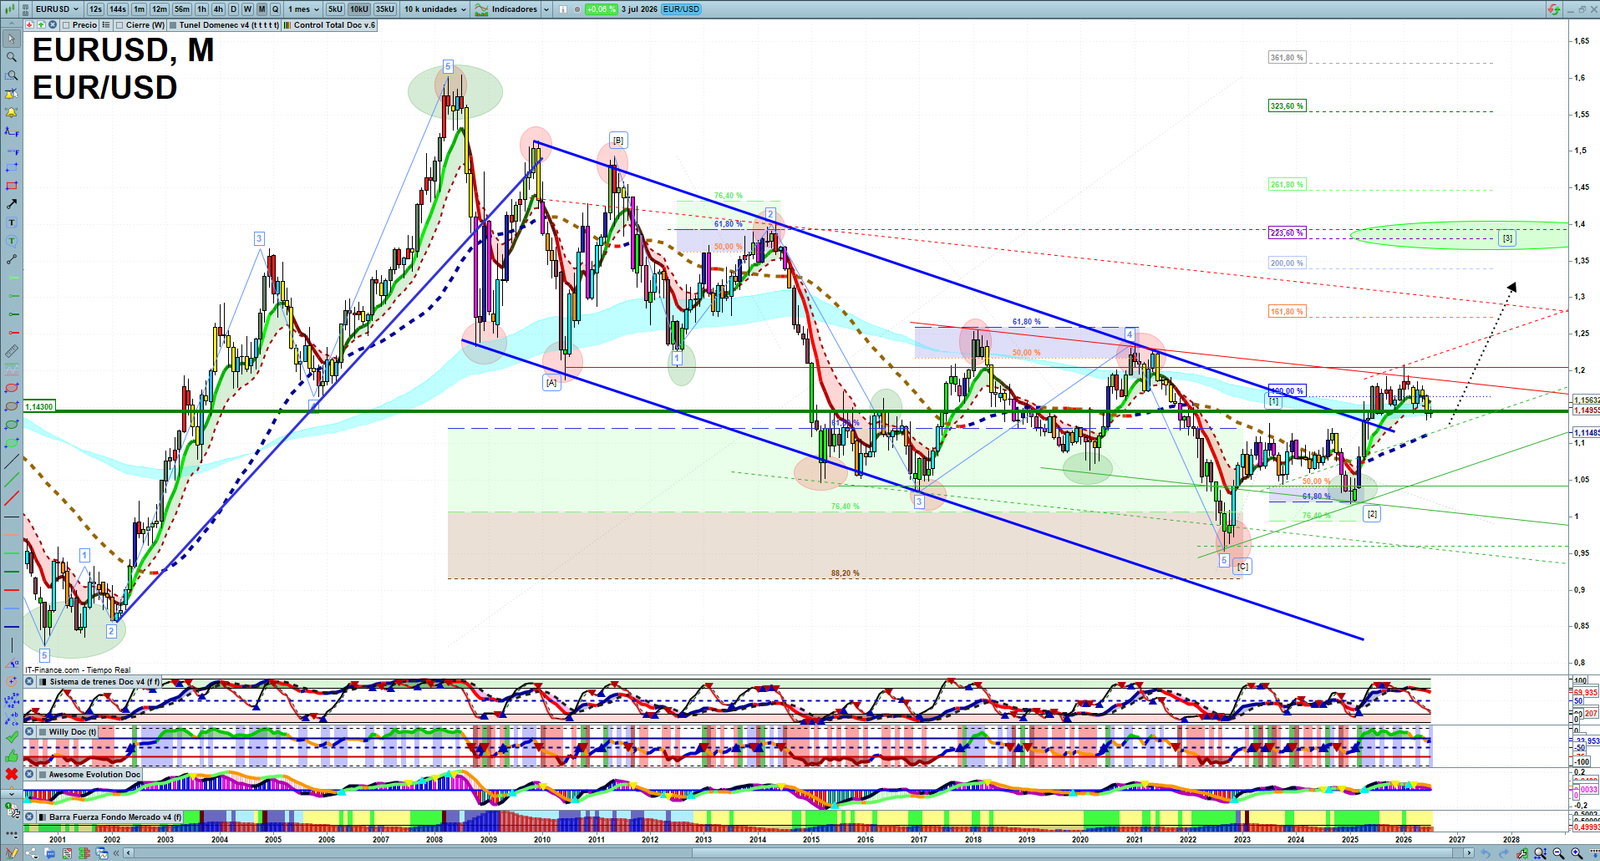The height and width of the screenshot is (861, 1600).
Task: Select the black arrow drawing tool
Action: tap(12, 204)
